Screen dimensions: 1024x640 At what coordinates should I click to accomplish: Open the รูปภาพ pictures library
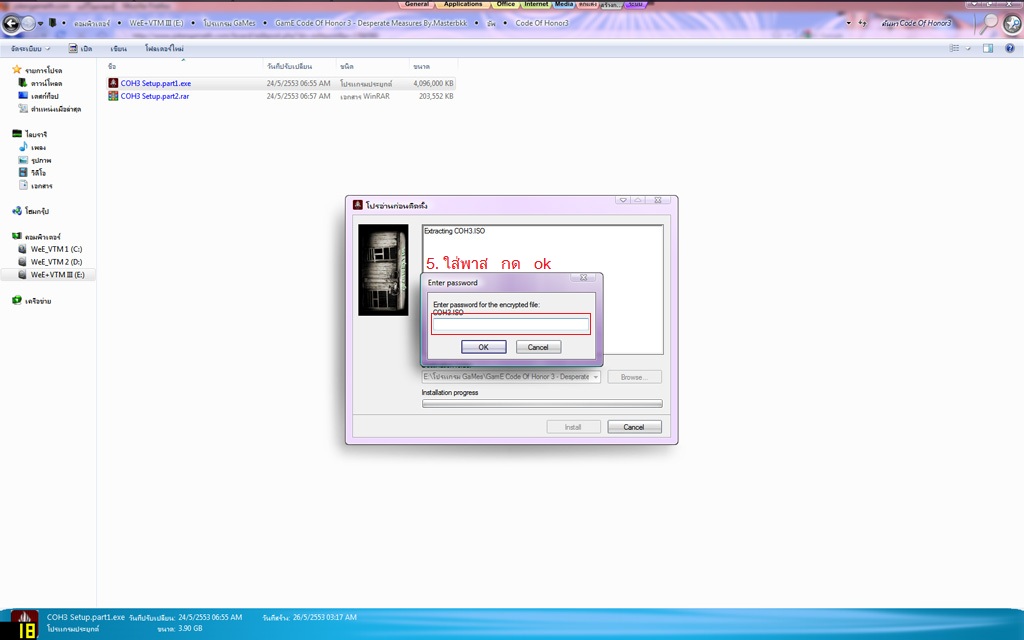pyautogui.click(x=35, y=160)
